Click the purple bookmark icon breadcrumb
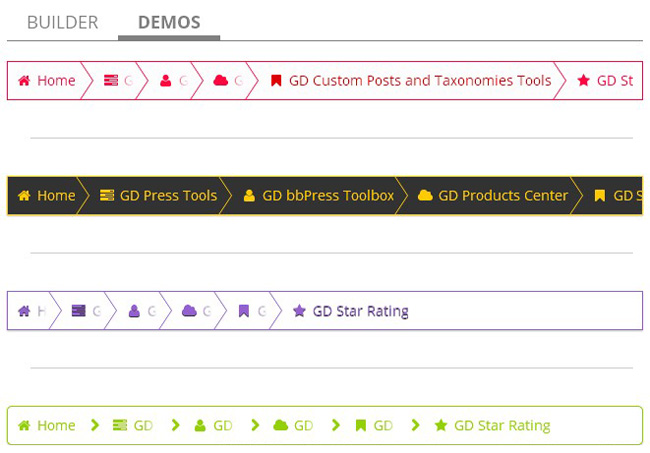Viewport: 650px width, 453px height. point(244,311)
